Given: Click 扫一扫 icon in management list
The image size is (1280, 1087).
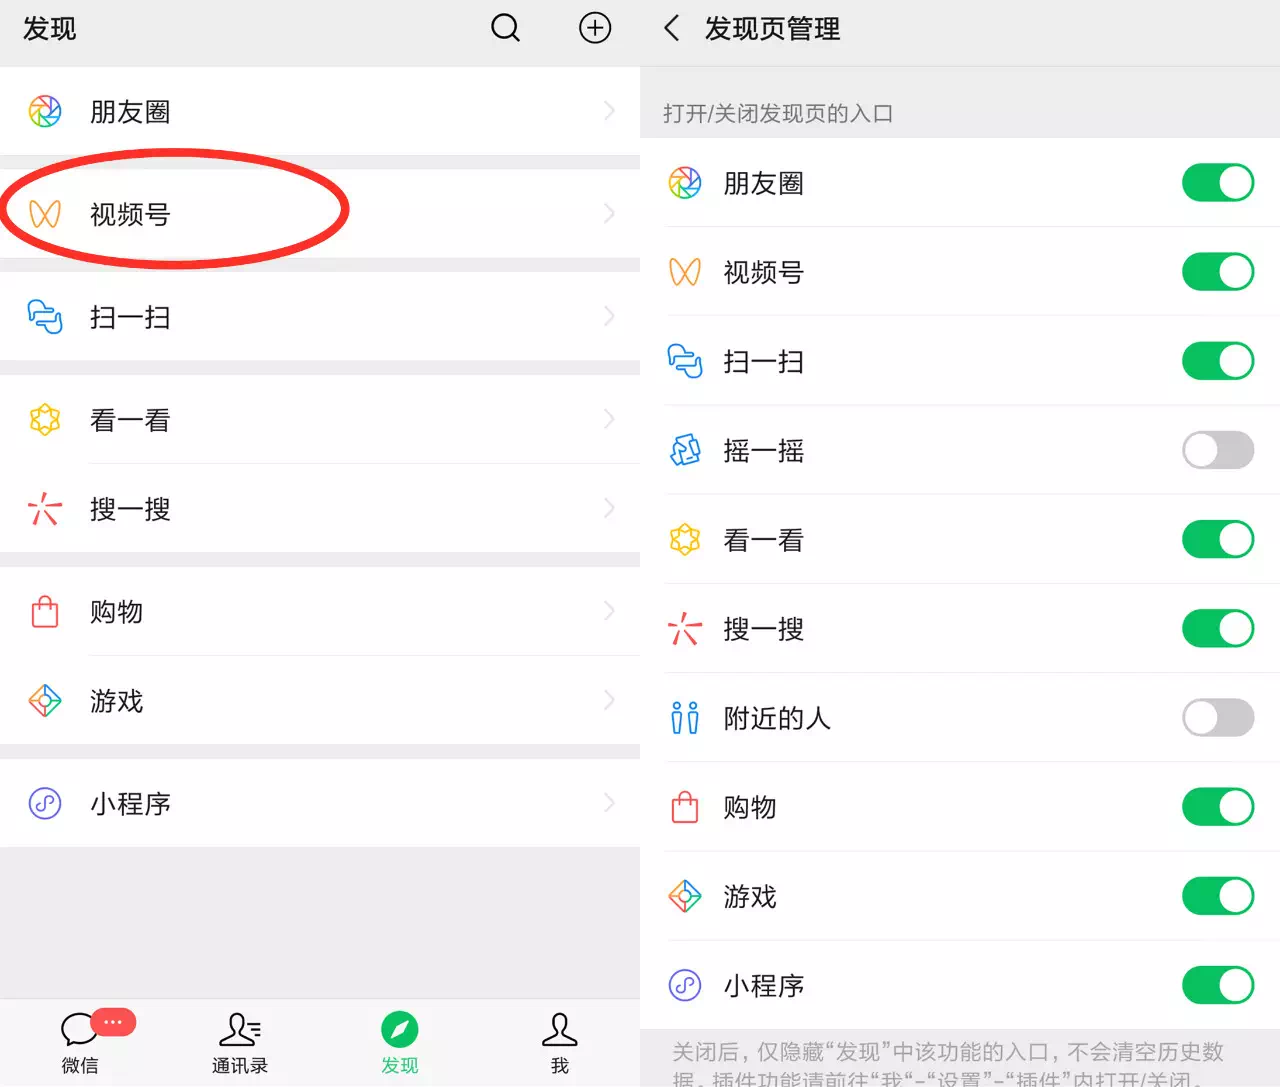Looking at the screenshot, I should tap(685, 361).
